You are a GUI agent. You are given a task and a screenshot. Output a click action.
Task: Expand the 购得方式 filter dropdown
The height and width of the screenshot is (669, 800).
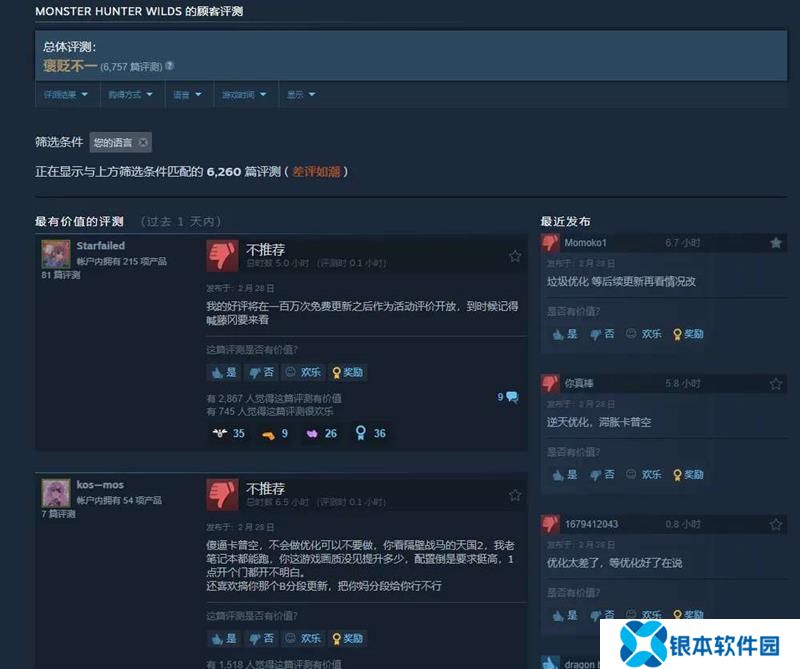click(131, 94)
